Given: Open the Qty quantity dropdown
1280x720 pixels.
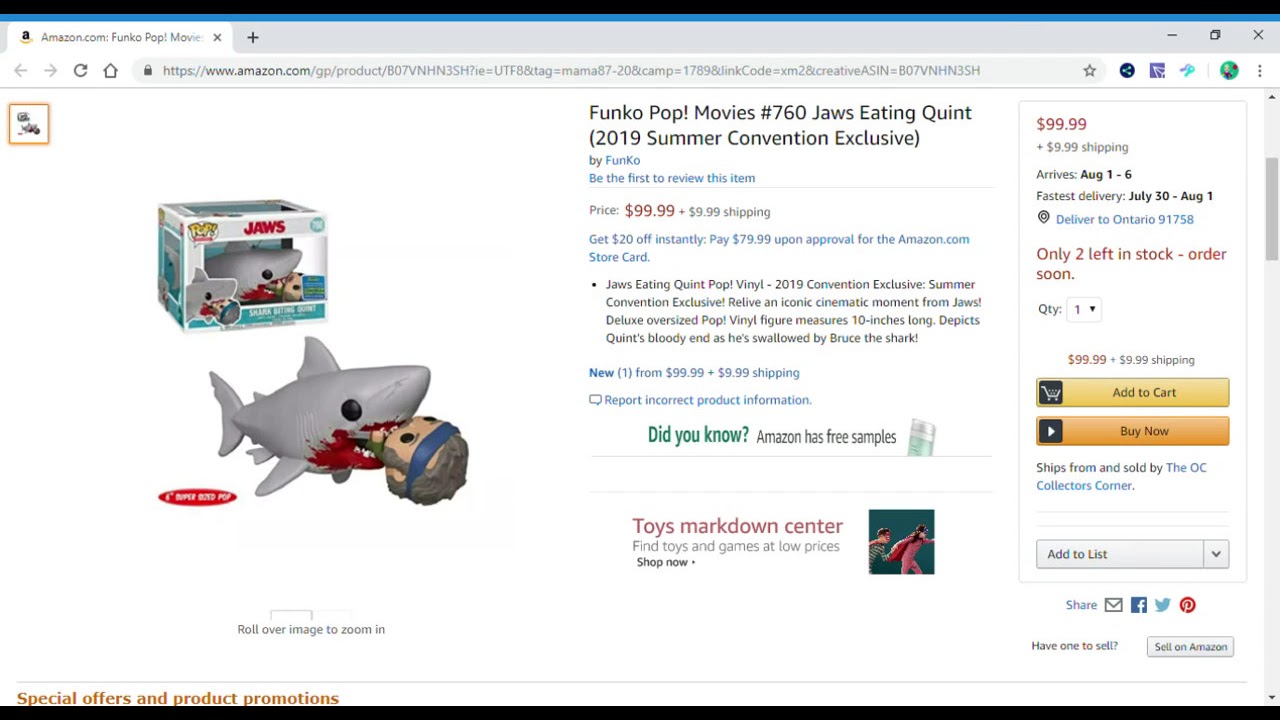Looking at the screenshot, I should (x=1084, y=309).
